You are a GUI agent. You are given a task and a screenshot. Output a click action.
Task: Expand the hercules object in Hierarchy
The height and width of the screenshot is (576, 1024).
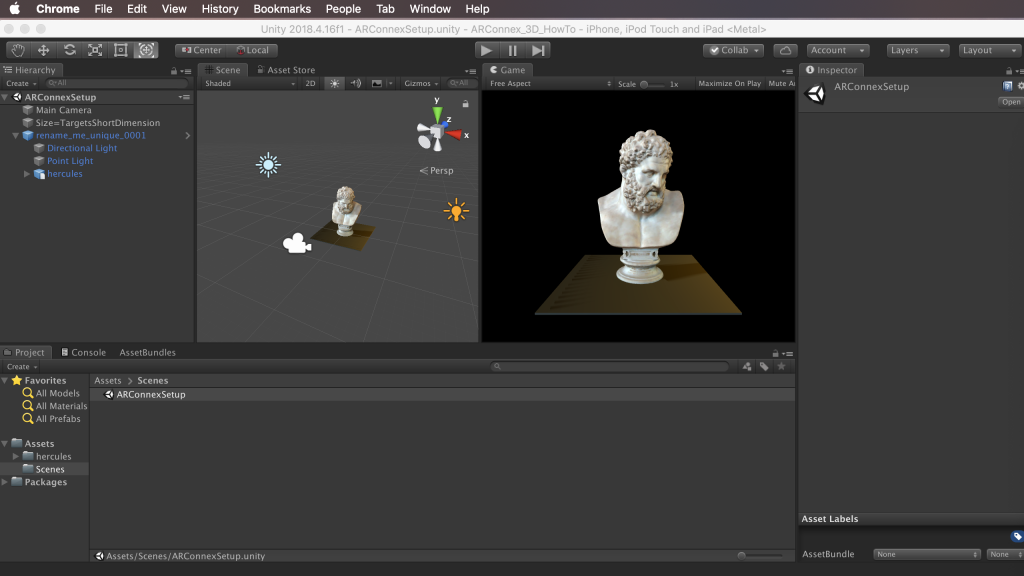click(27, 174)
